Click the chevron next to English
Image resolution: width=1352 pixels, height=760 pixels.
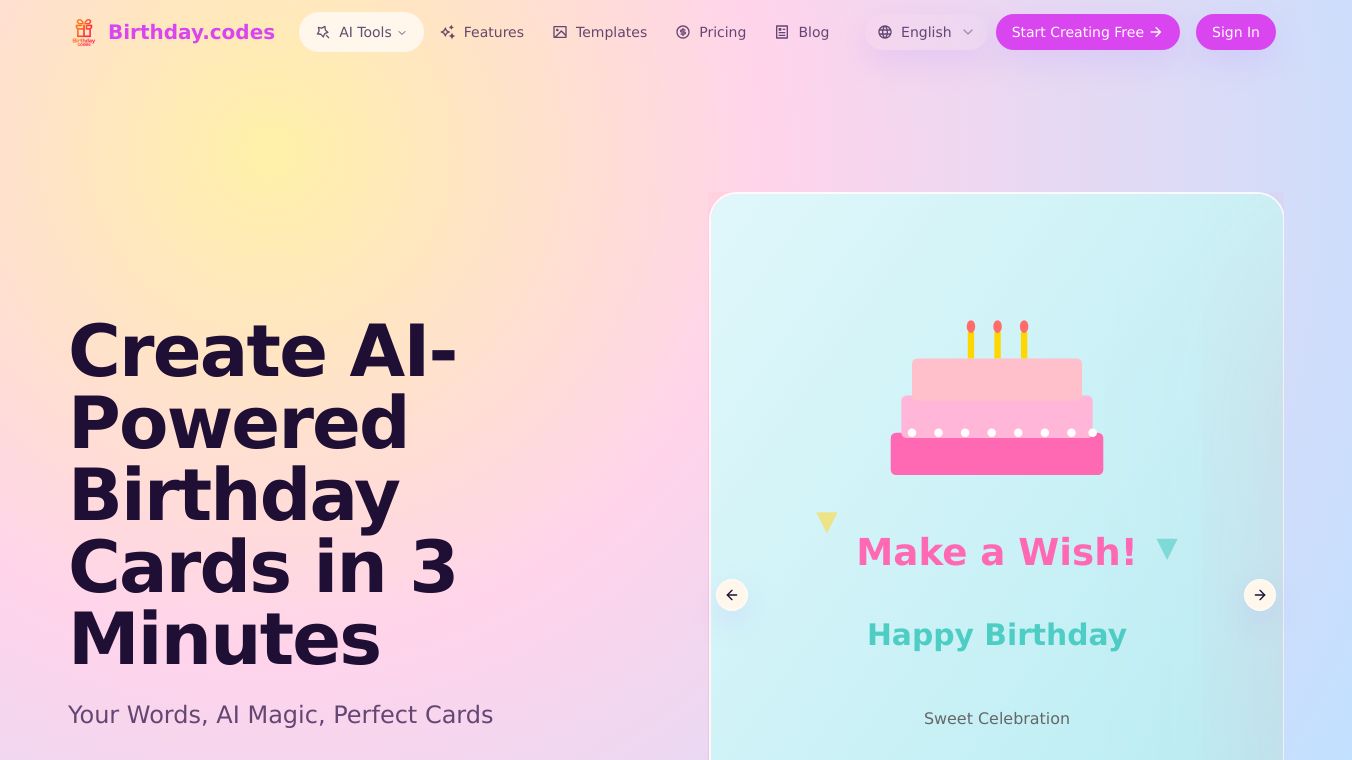(x=968, y=32)
